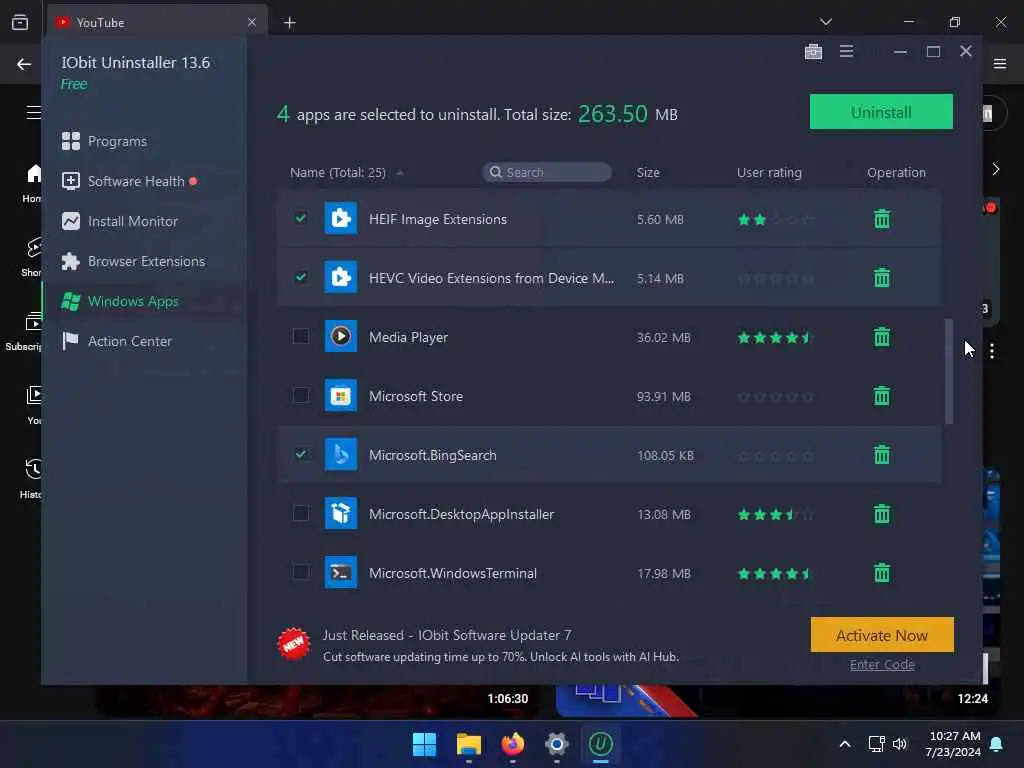Screen dimensions: 1024x768
Task: Rate Microsoft Store using empty stars
Action: [x=775, y=396]
